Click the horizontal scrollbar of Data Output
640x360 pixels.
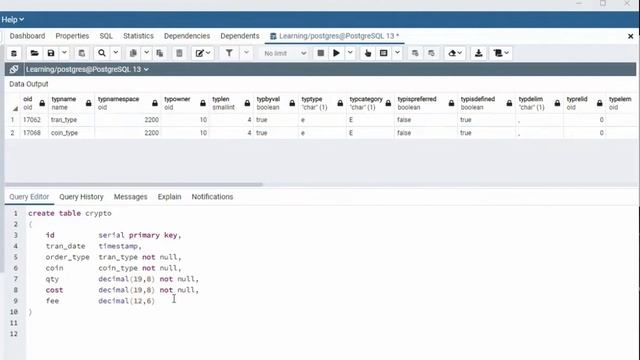click(x=134, y=184)
